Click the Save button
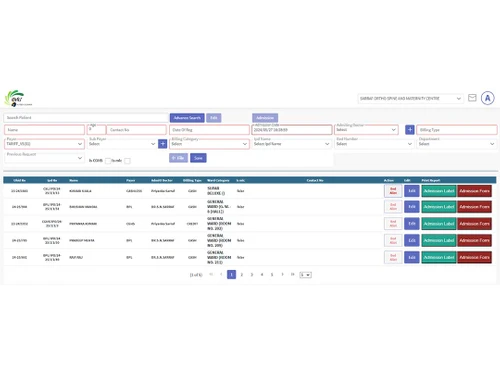 198,158
